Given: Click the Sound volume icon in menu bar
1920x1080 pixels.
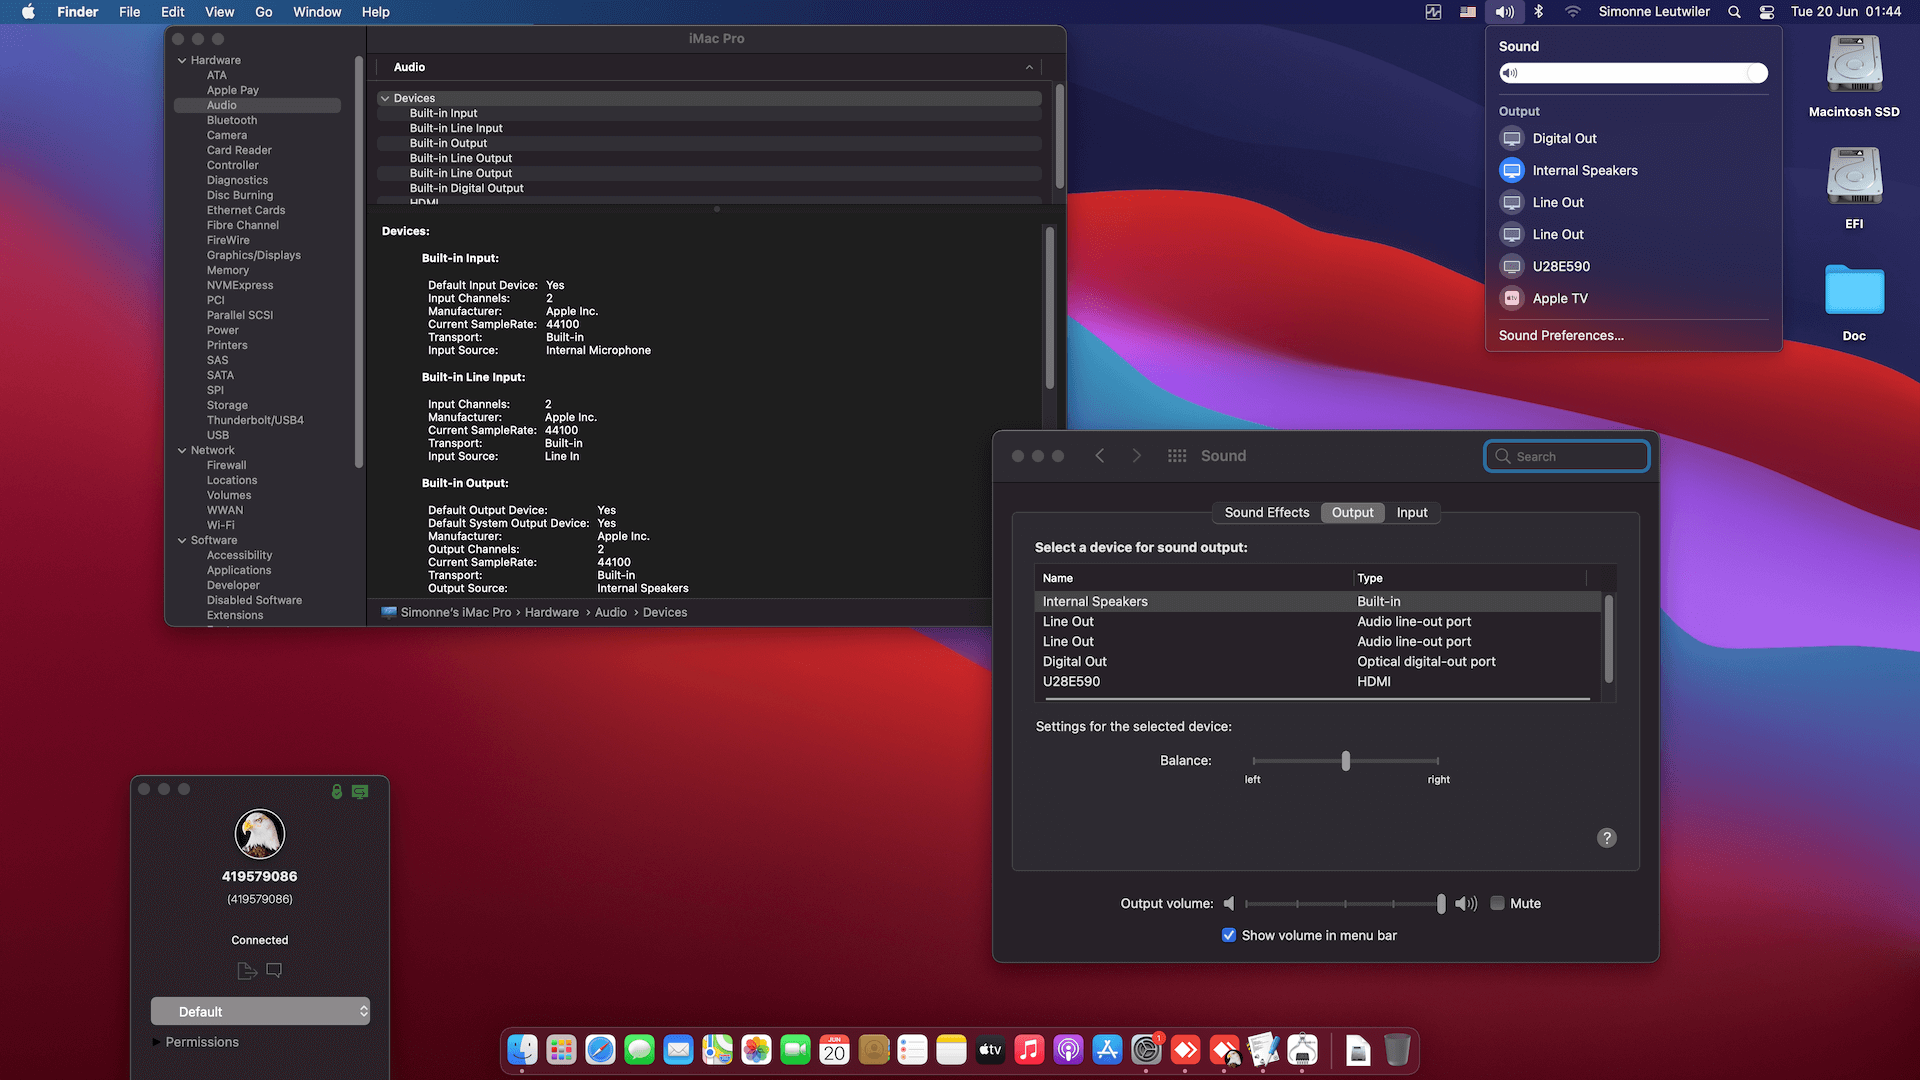Looking at the screenshot, I should 1505,12.
